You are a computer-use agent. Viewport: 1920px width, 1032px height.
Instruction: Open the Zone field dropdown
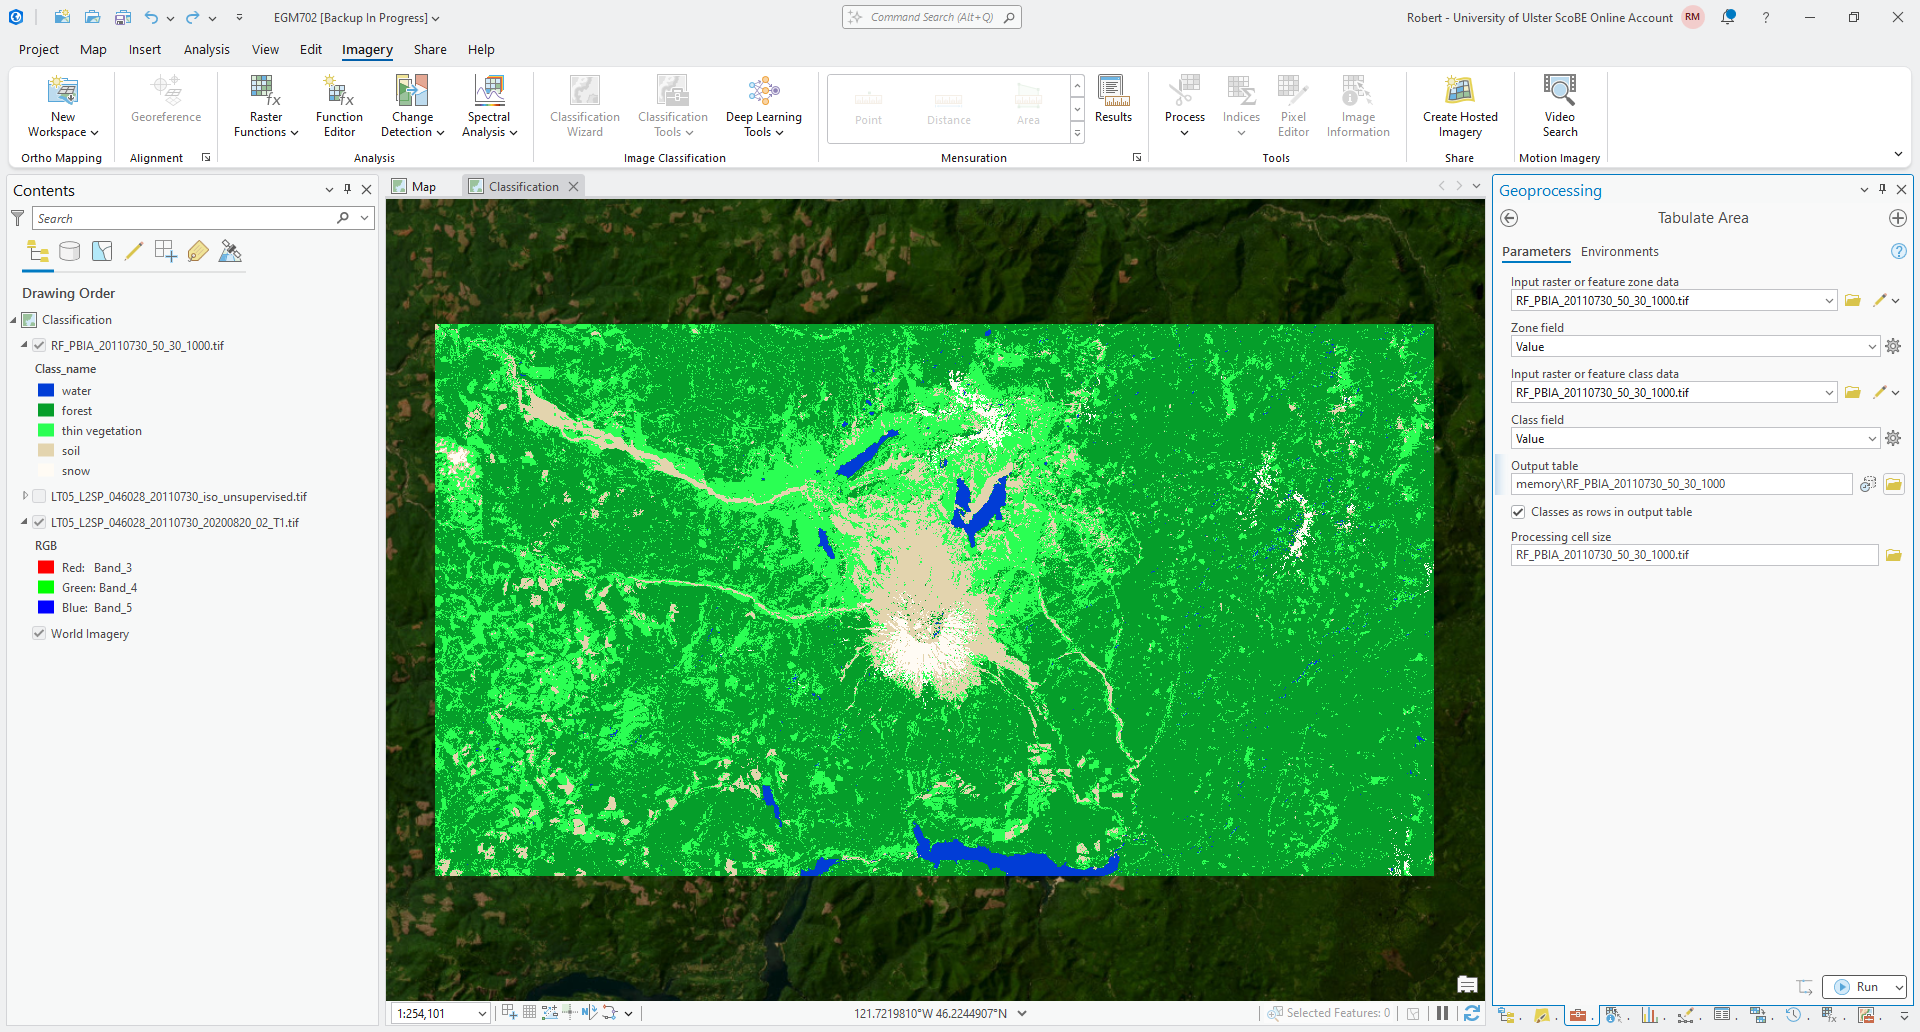click(1871, 347)
